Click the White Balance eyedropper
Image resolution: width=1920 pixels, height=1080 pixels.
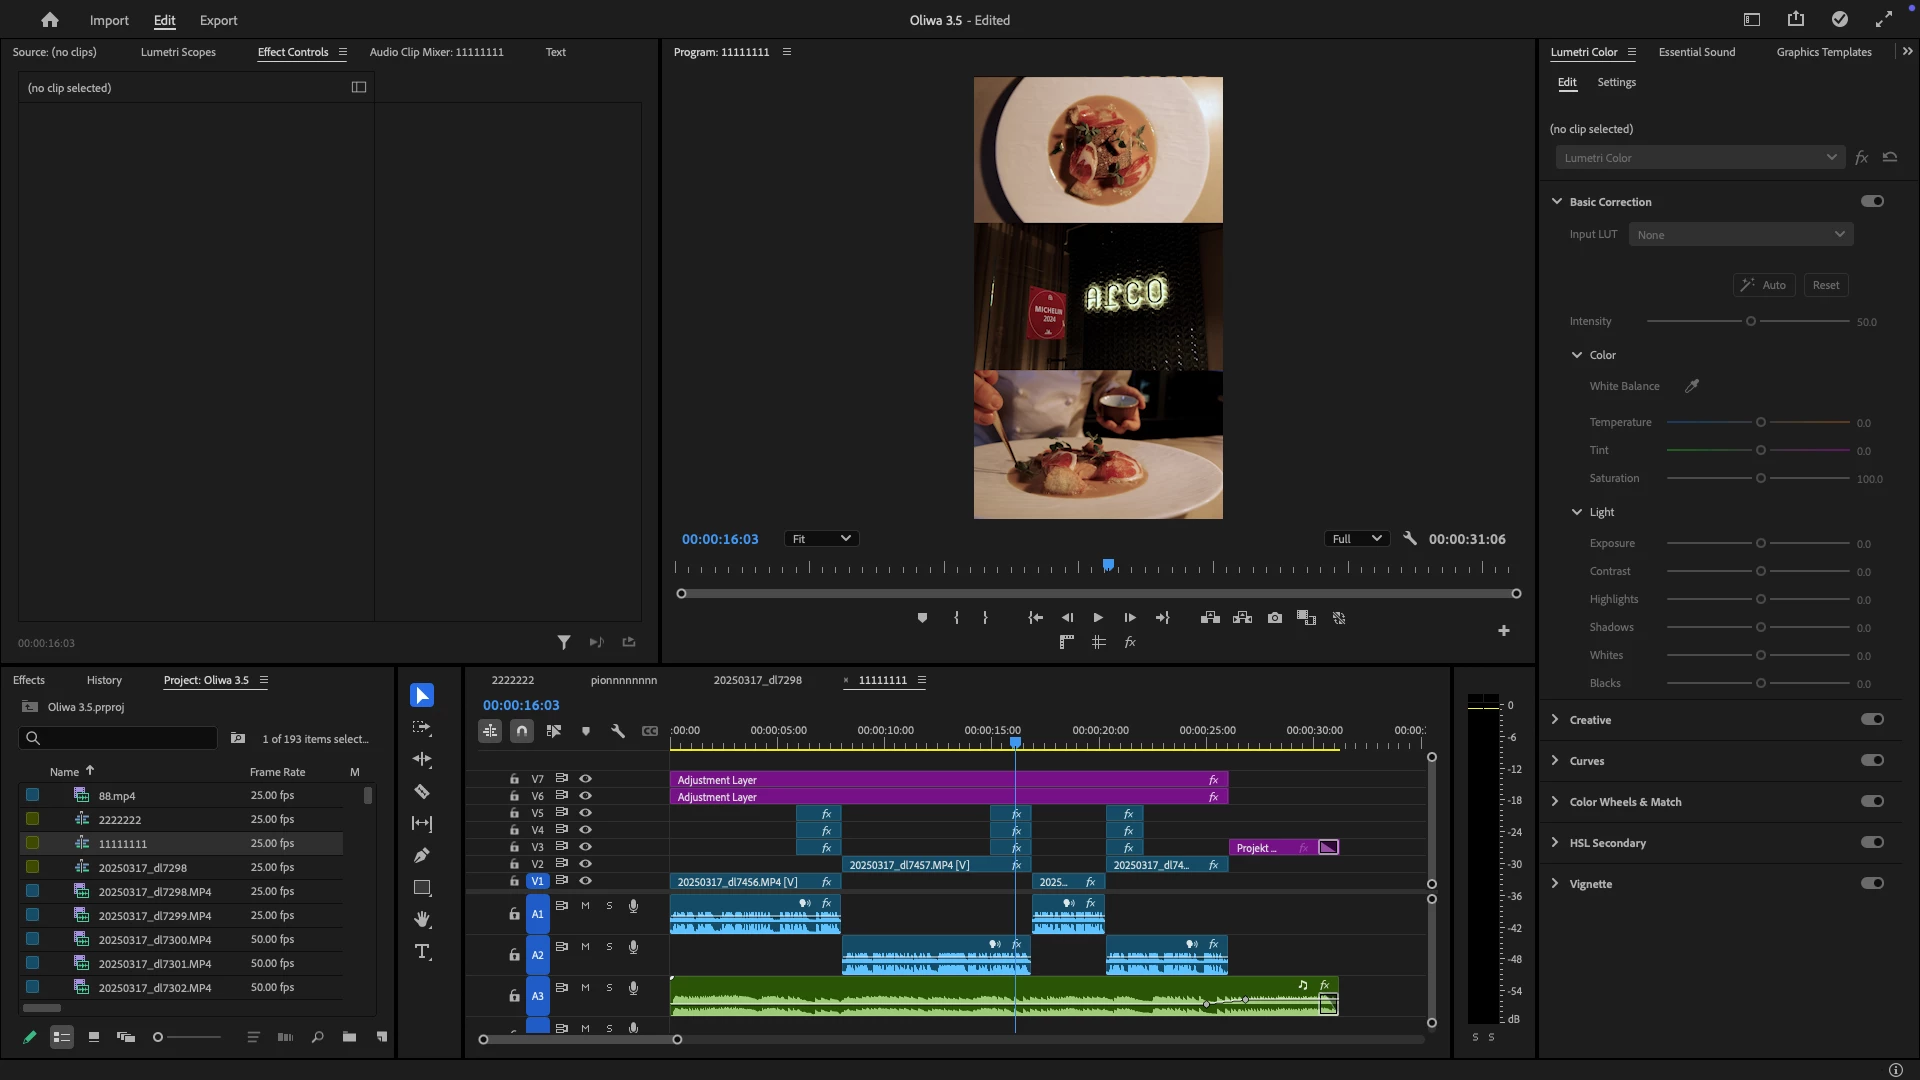pos(1692,386)
